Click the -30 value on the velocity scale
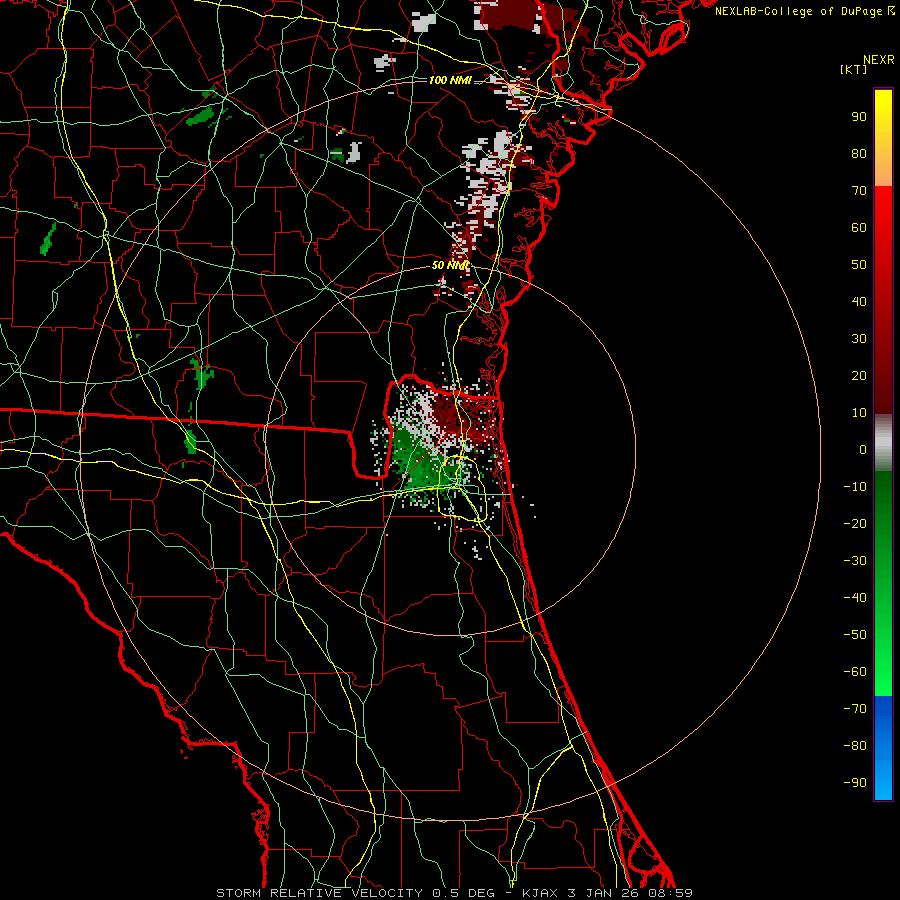 click(855, 561)
